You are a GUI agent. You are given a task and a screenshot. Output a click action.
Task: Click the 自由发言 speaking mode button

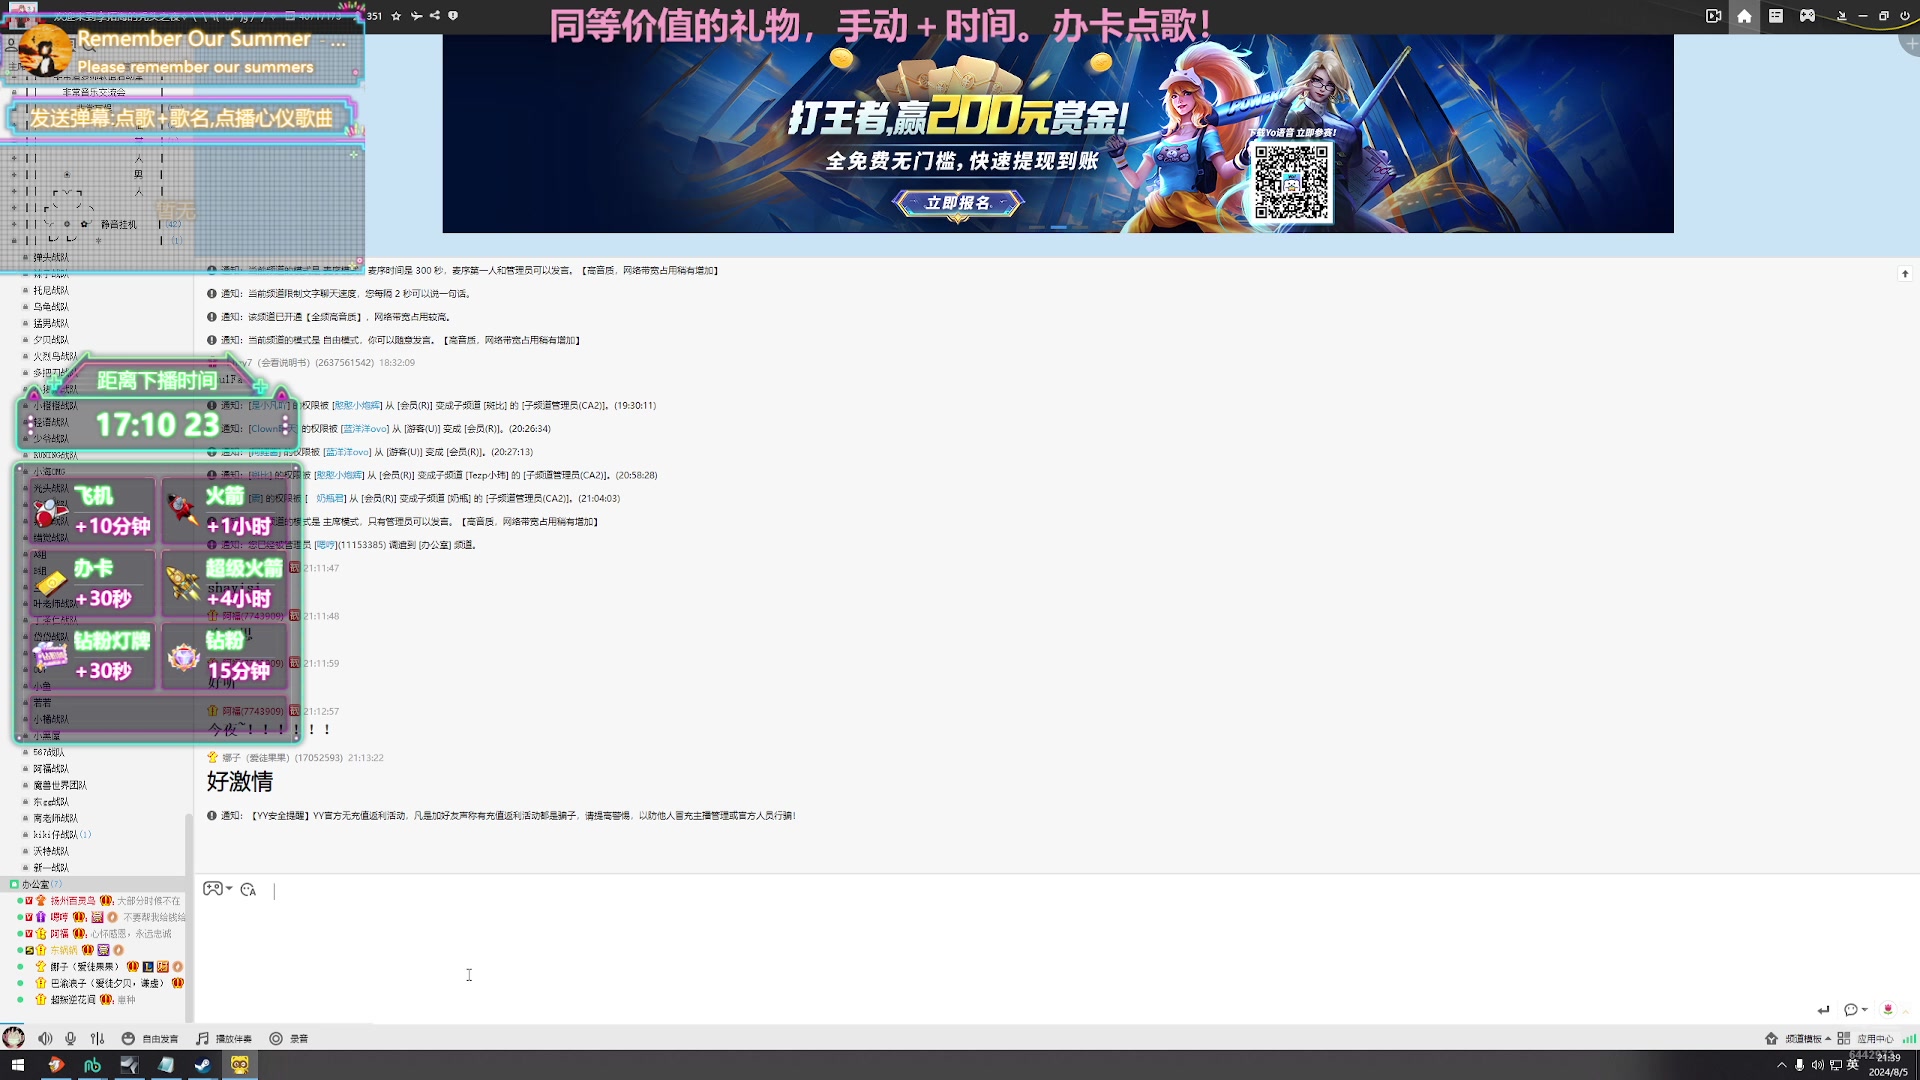point(150,1039)
